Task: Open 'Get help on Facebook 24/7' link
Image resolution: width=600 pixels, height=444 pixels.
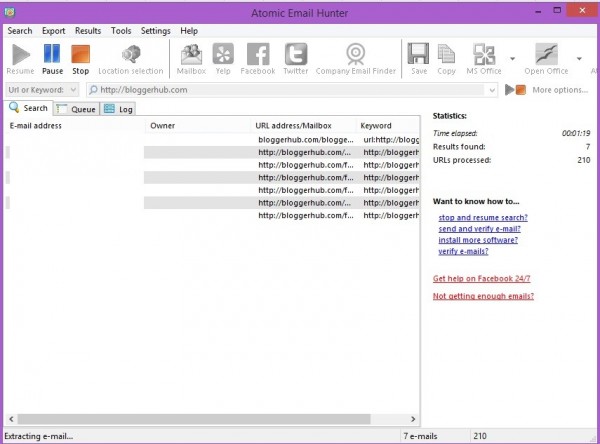Action: click(481, 279)
